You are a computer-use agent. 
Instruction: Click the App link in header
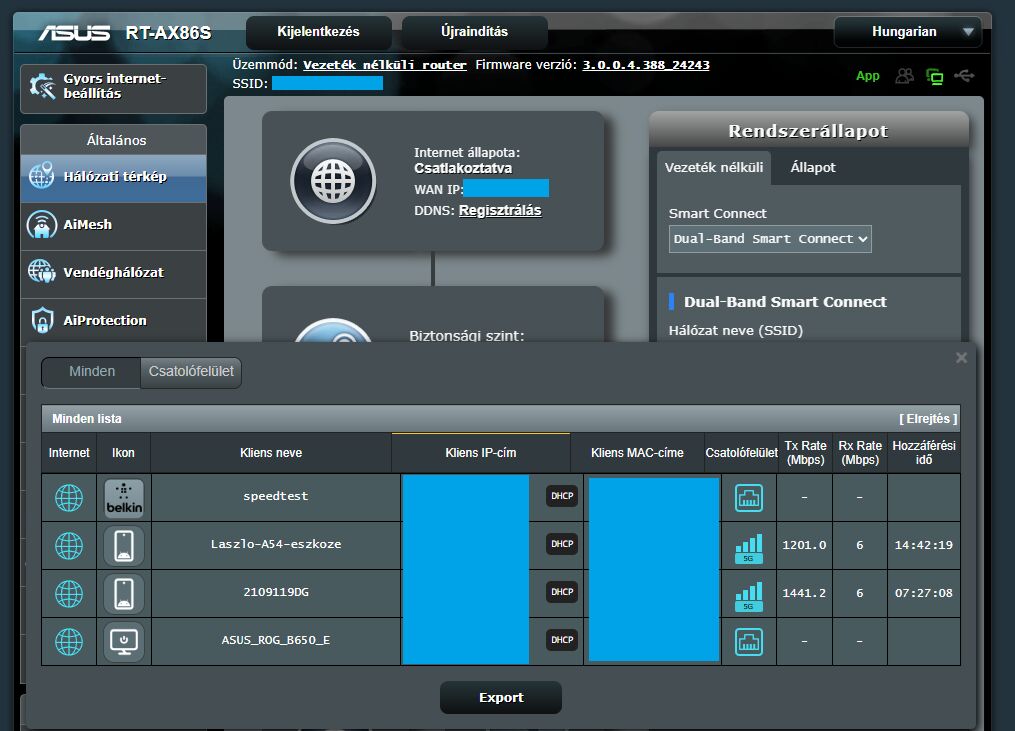867,76
